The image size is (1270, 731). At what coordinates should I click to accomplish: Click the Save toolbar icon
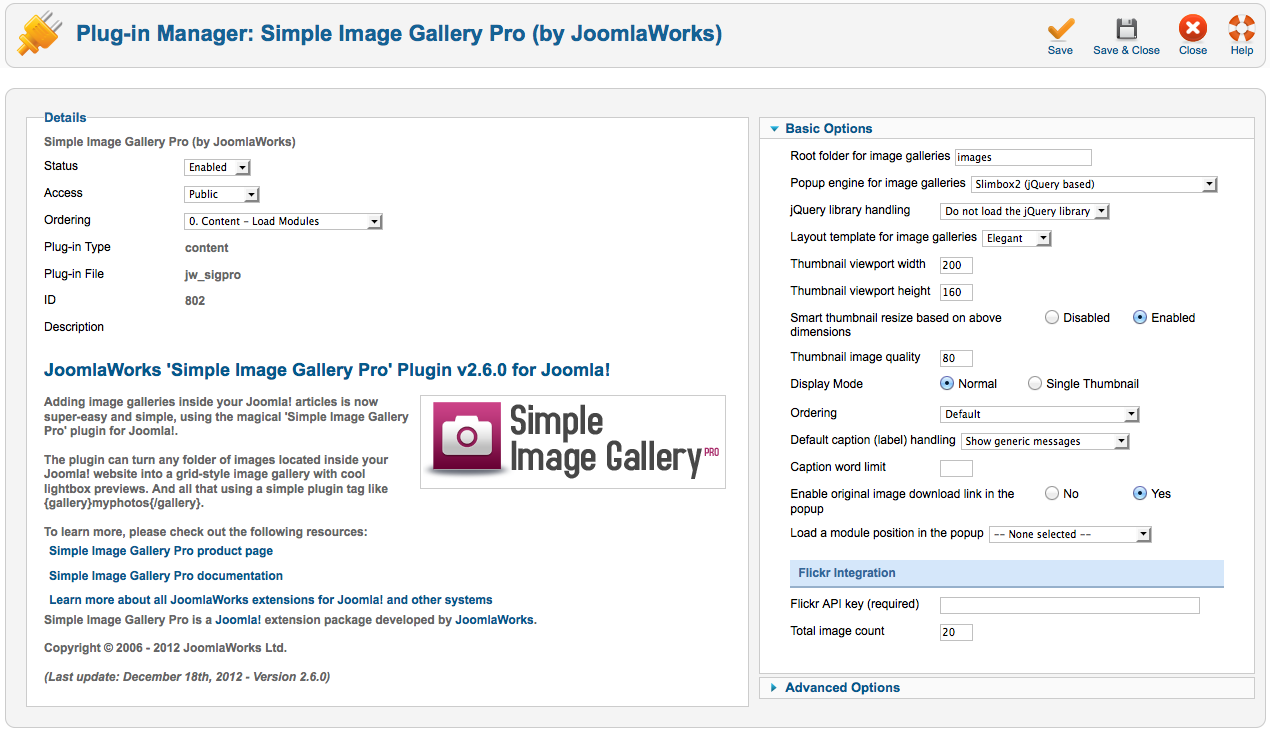[x=1060, y=29]
